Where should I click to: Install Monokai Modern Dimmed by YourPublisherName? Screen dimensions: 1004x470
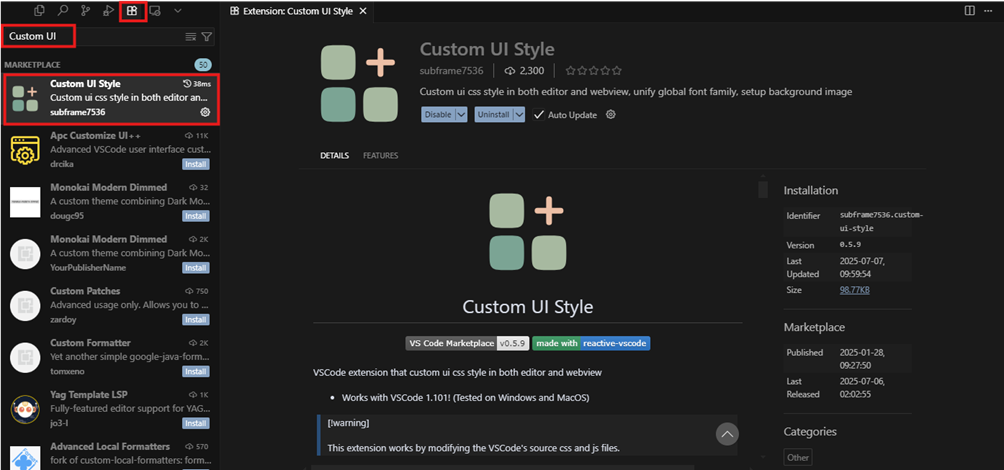click(195, 268)
